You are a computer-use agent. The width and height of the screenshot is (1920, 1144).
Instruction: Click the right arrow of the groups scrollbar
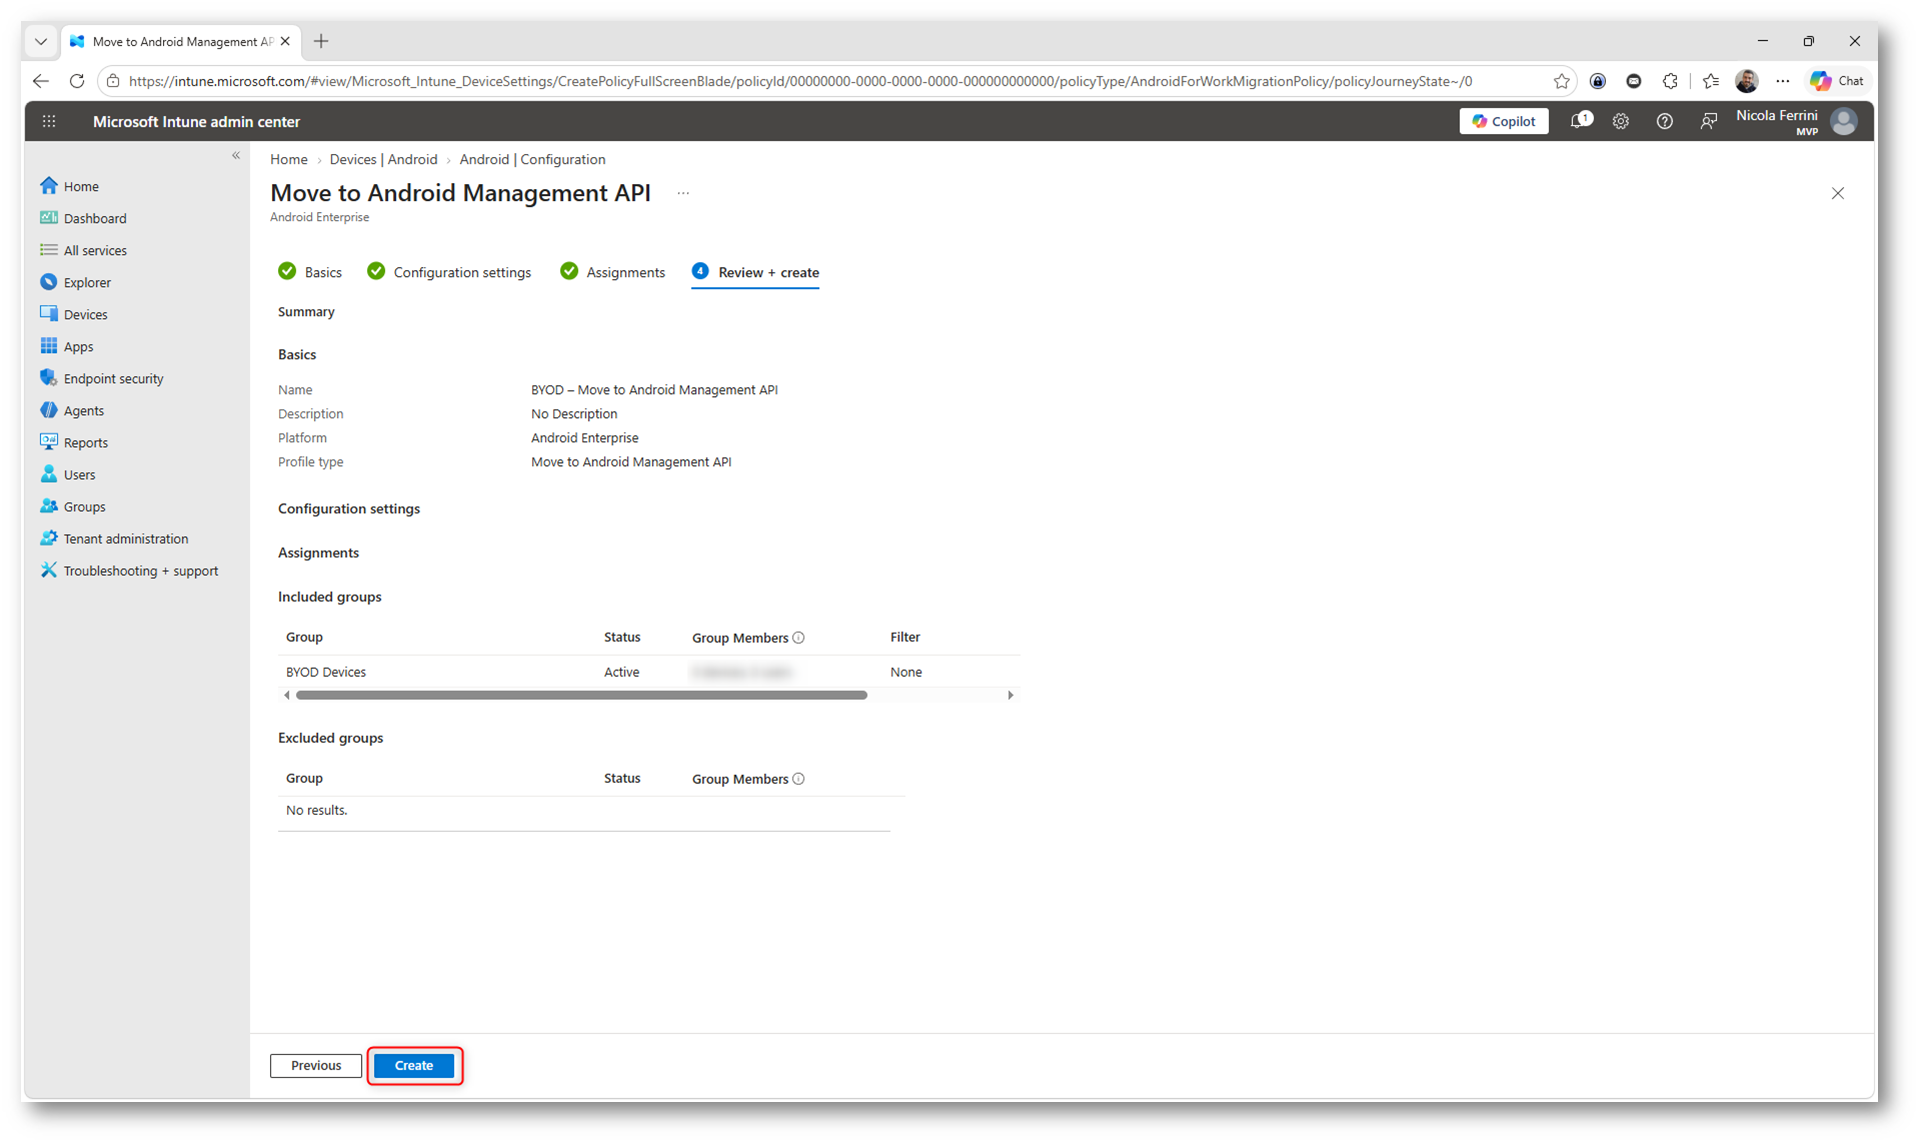coord(1010,695)
